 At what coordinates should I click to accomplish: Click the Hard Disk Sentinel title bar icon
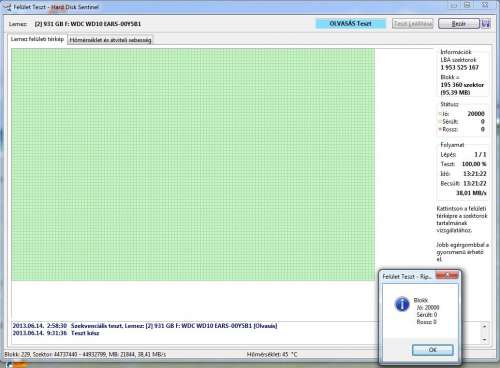(x=7, y=7)
